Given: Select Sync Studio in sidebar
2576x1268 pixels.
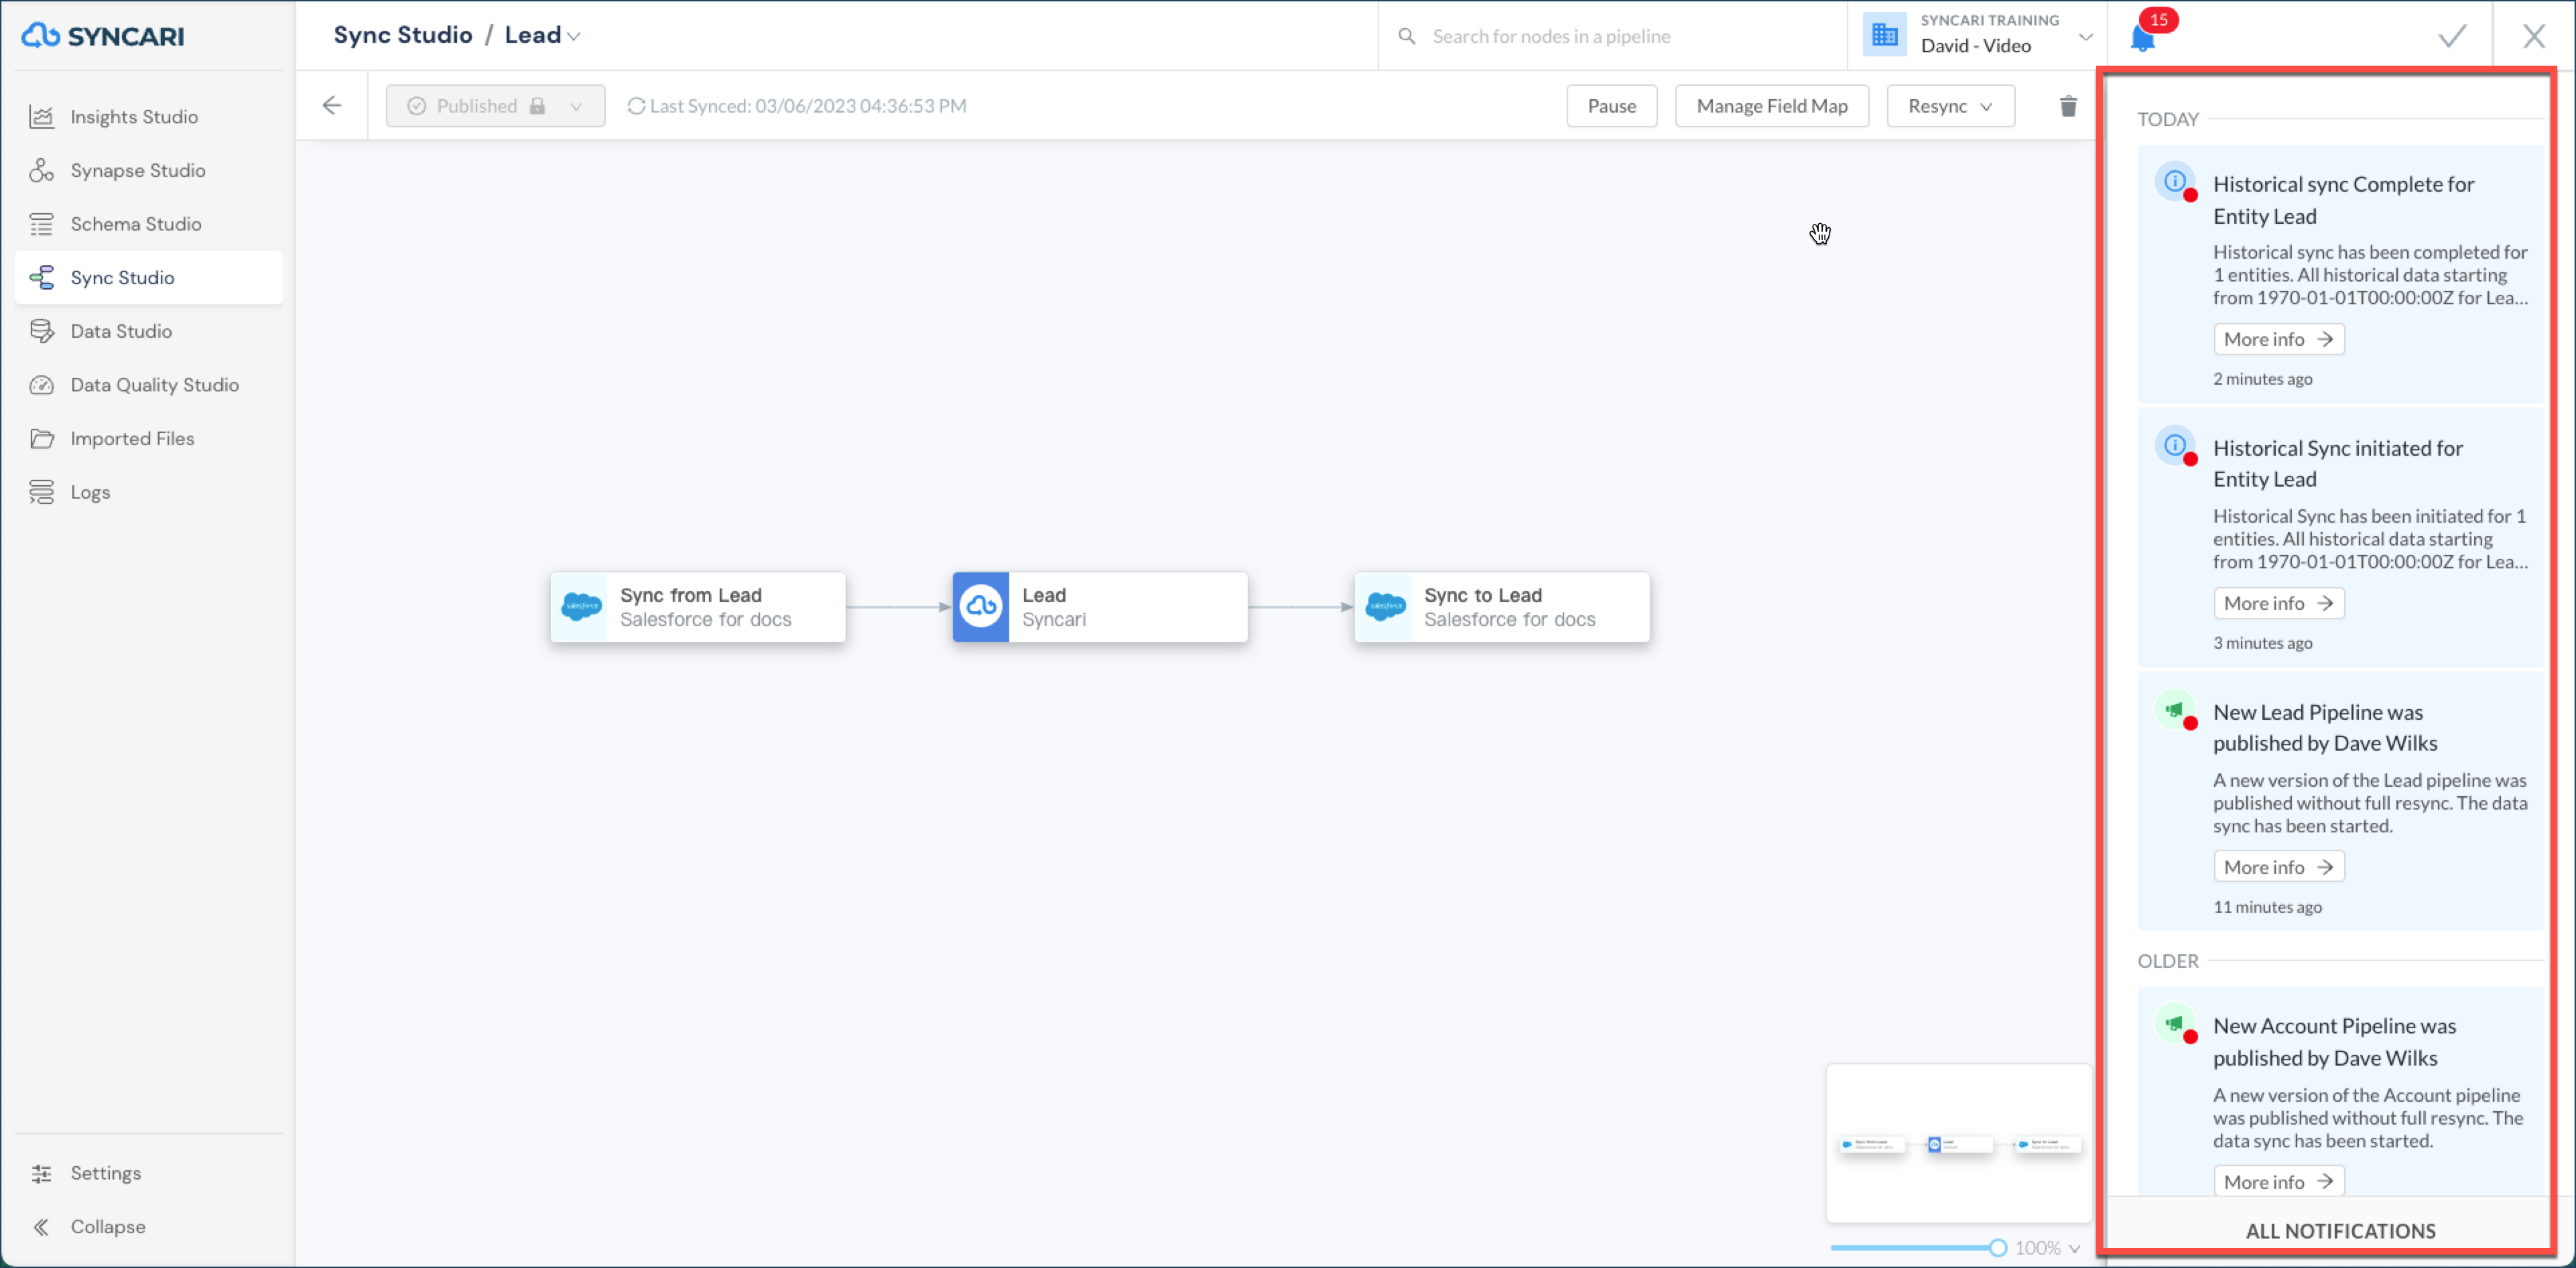Looking at the screenshot, I should 148,277.
